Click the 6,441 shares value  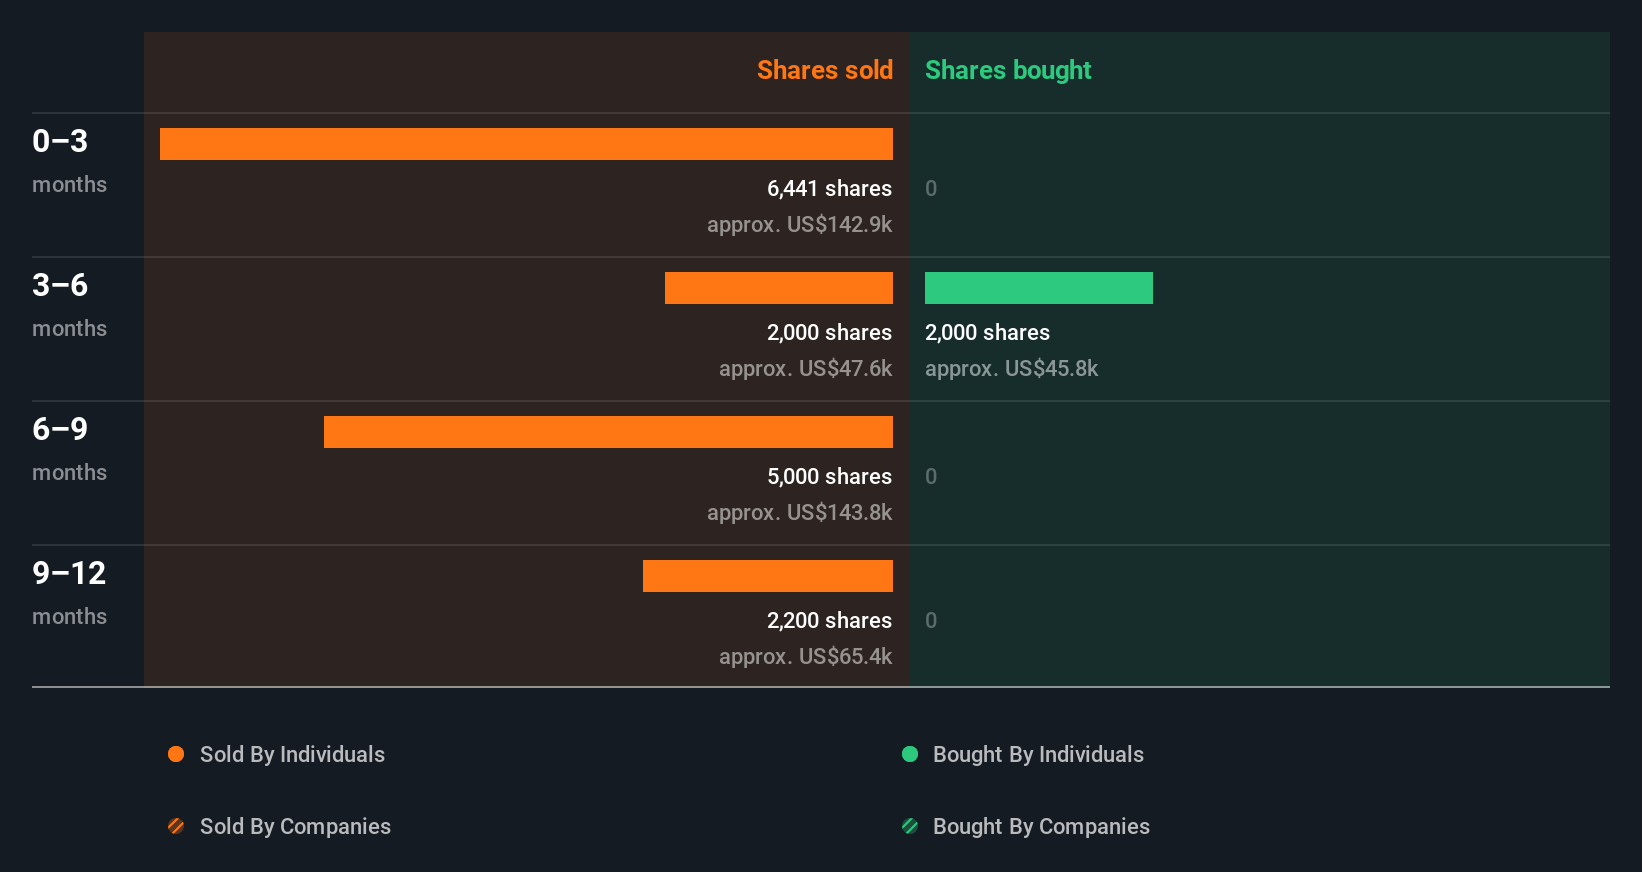[x=829, y=188]
